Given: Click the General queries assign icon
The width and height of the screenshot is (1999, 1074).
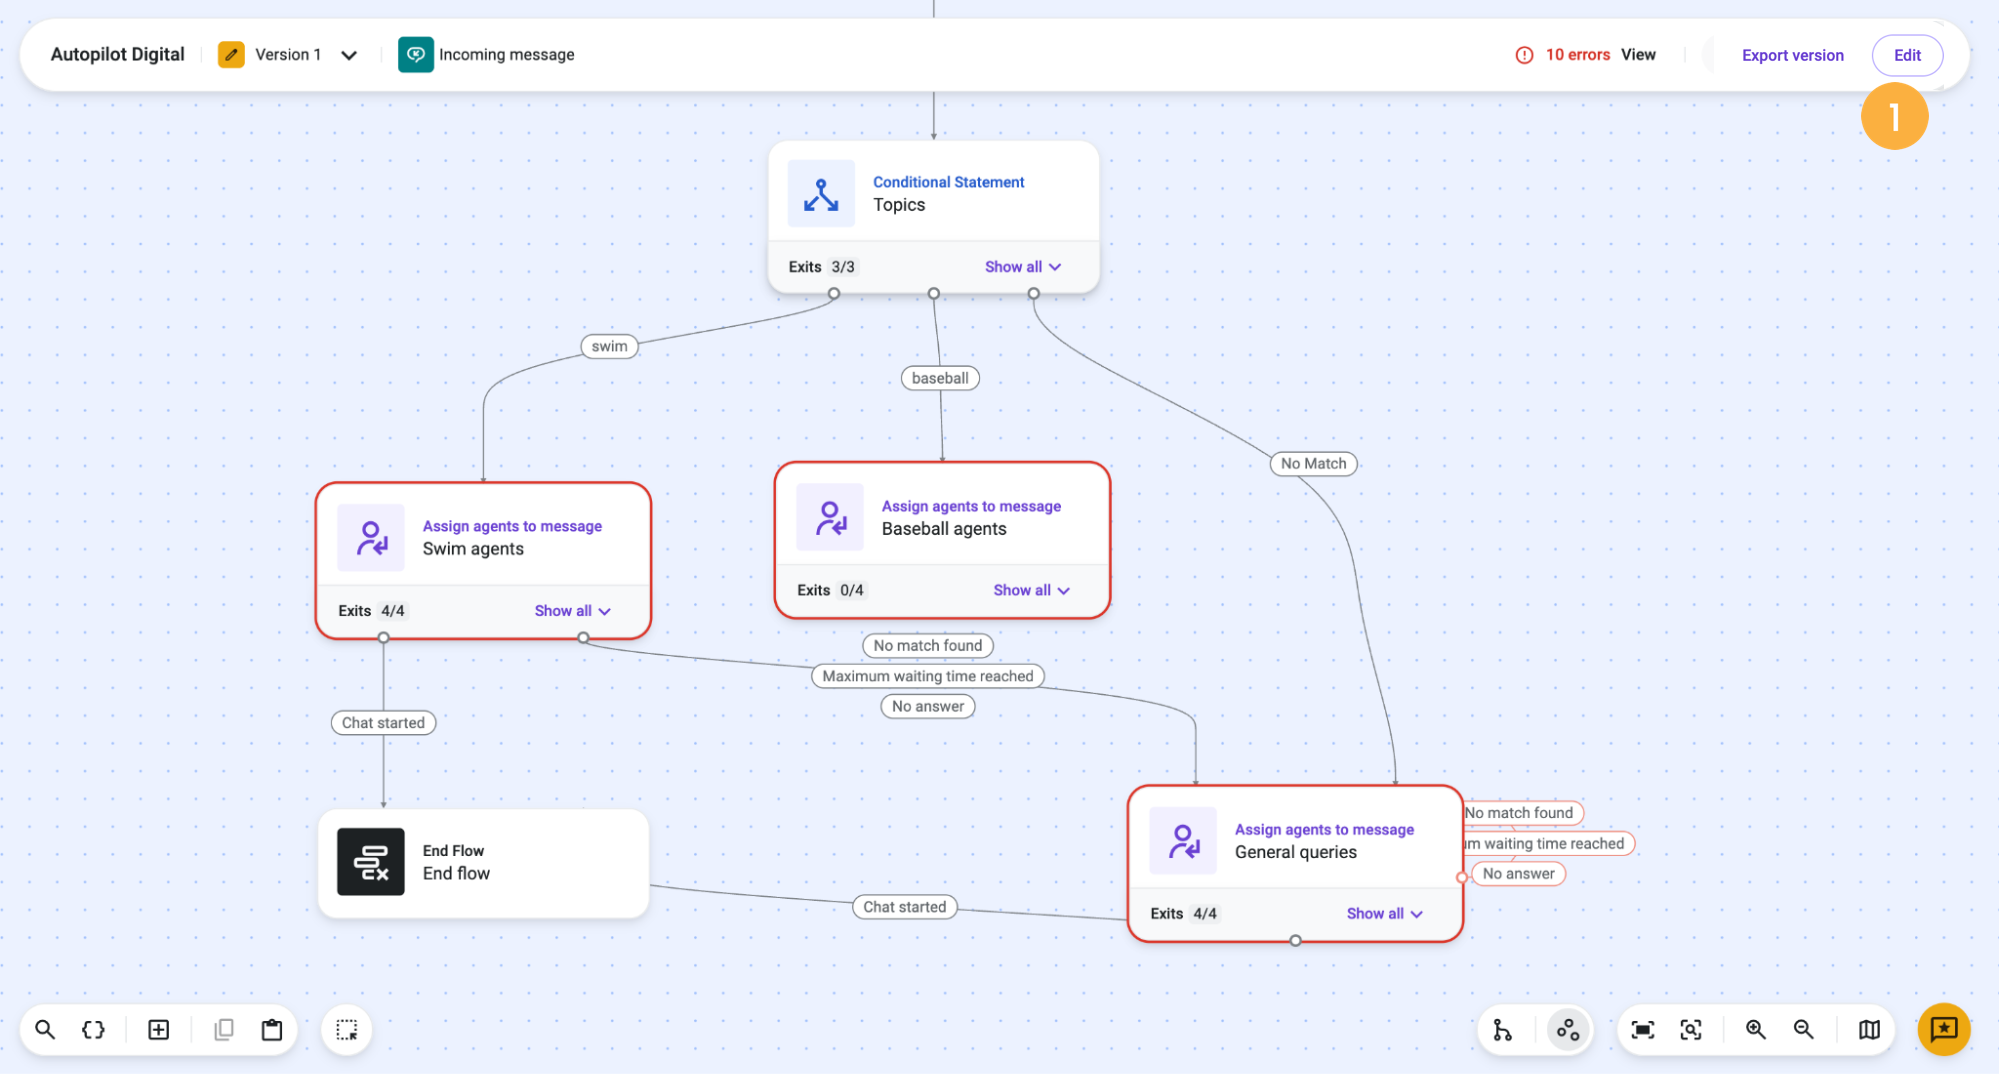Looking at the screenshot, I should pos(1183,840).
